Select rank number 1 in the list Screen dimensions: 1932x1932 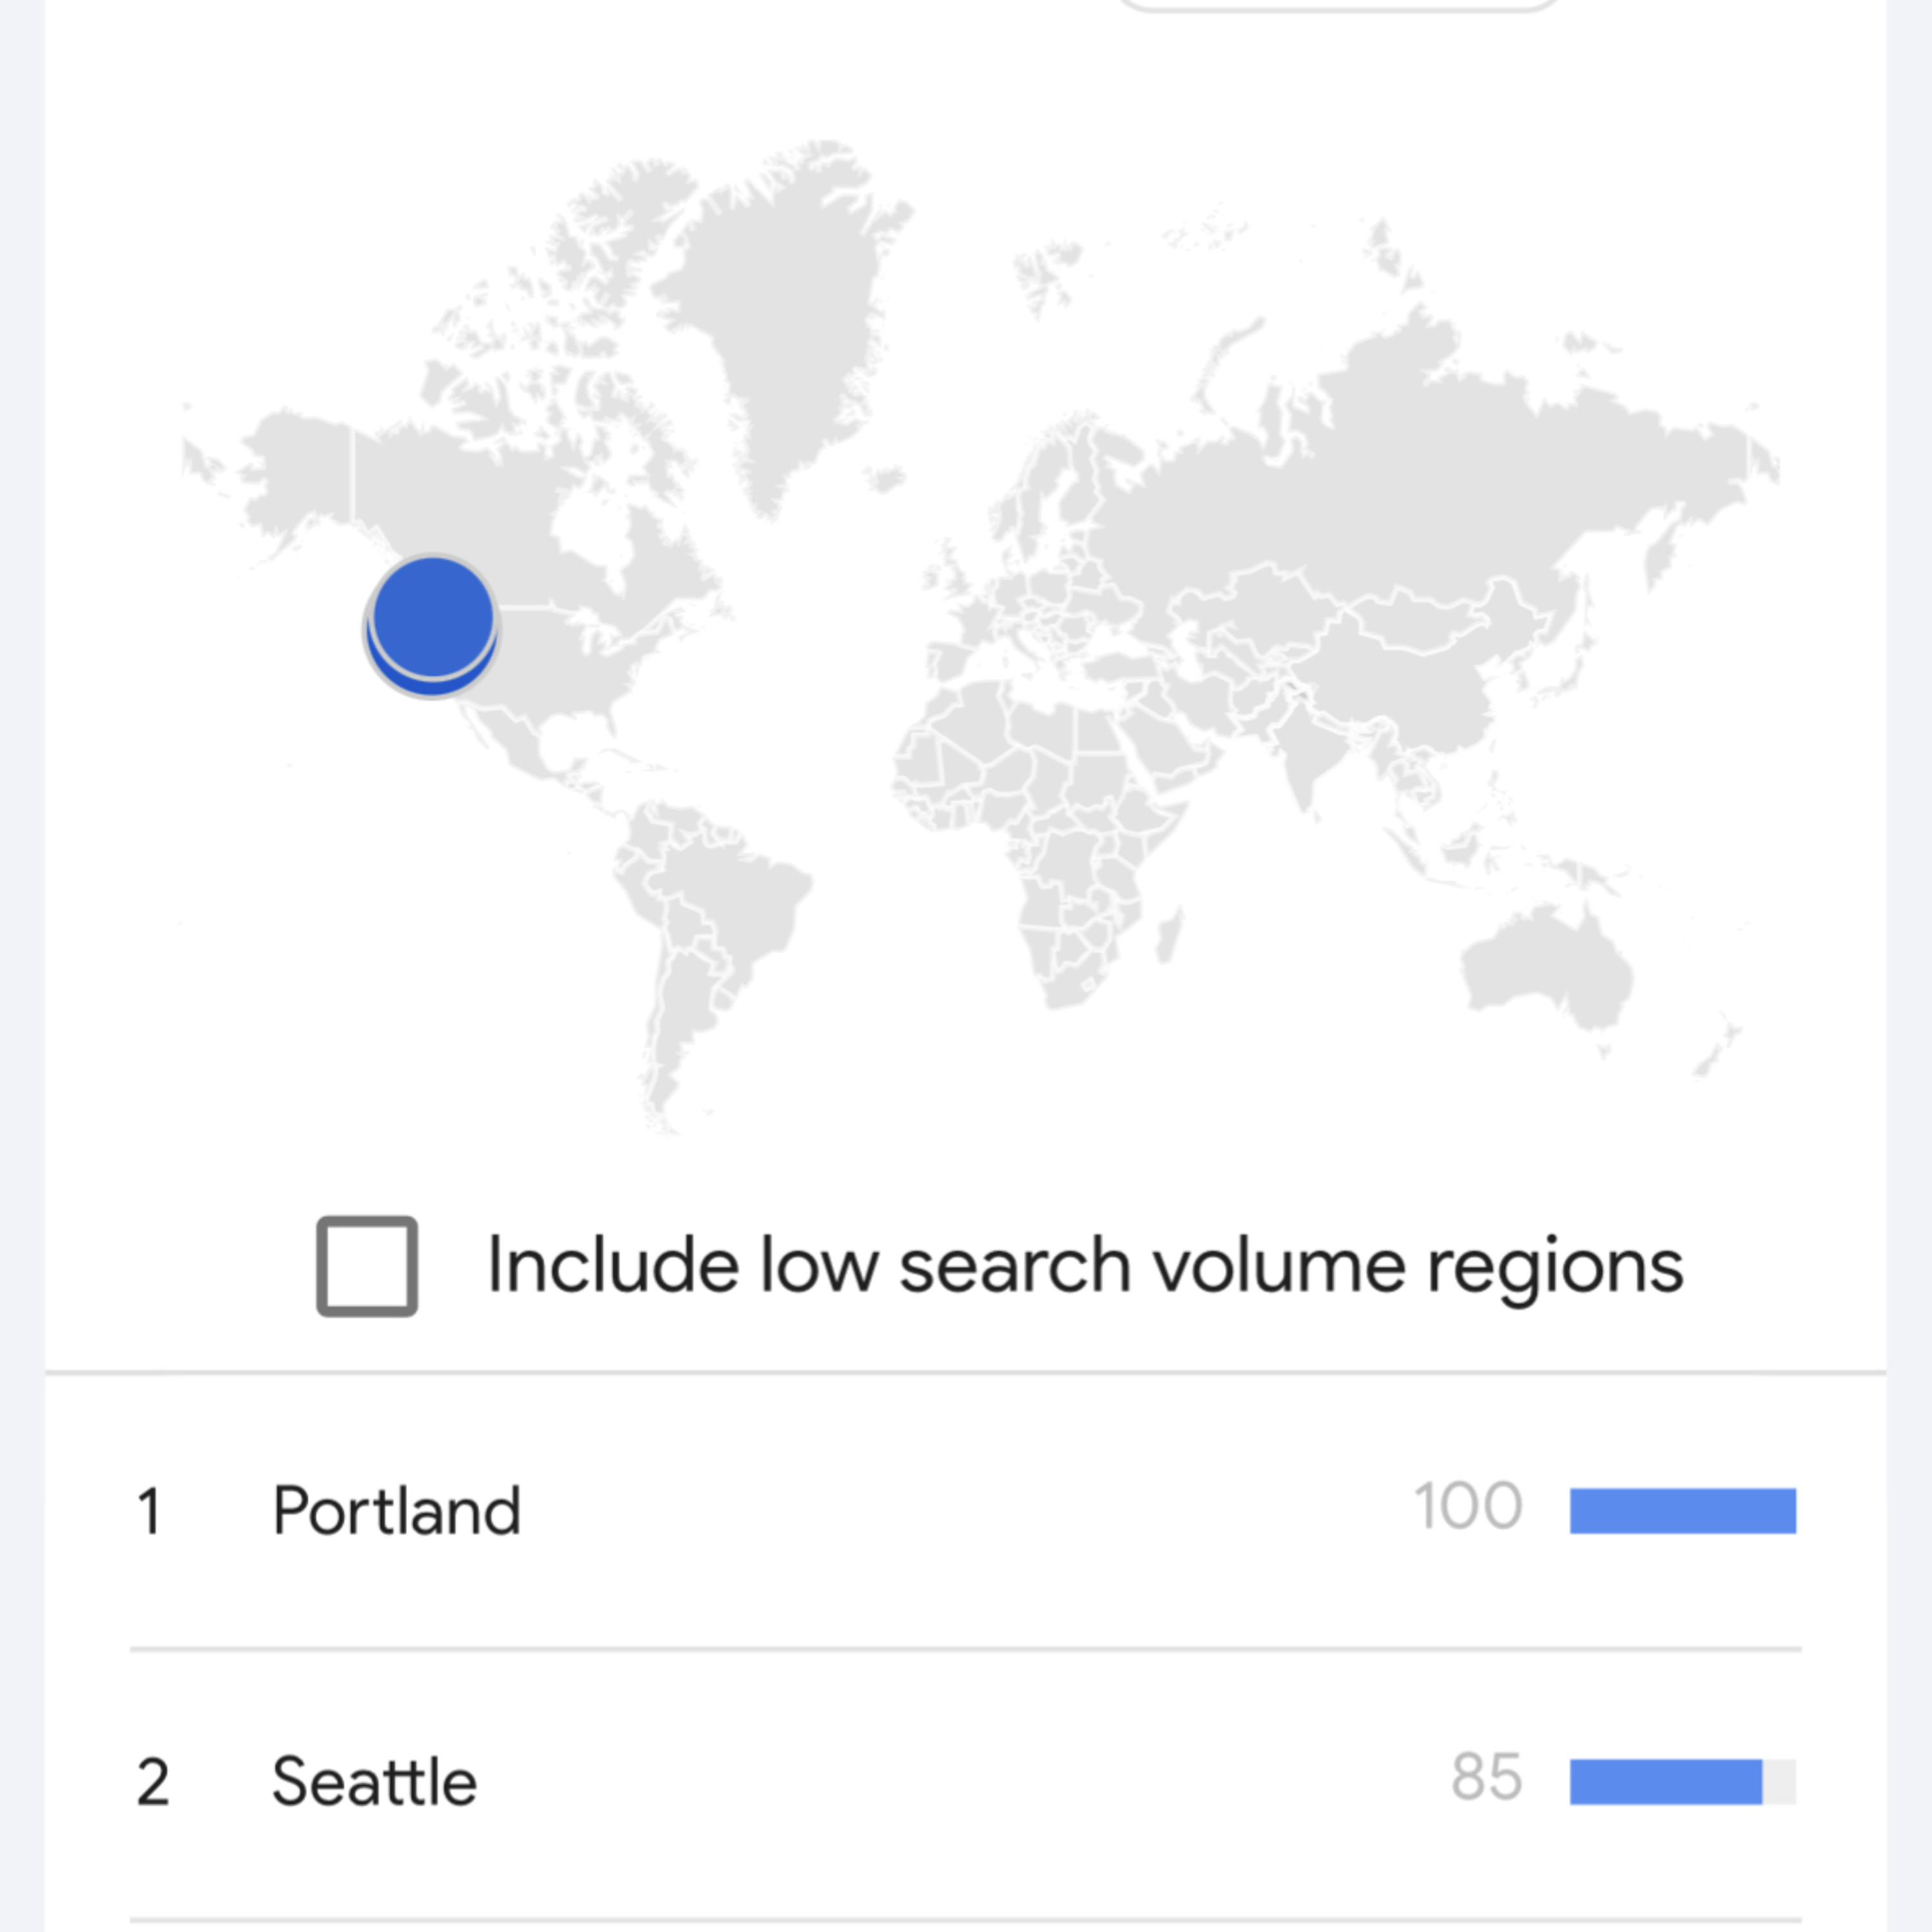point(150,1510)
